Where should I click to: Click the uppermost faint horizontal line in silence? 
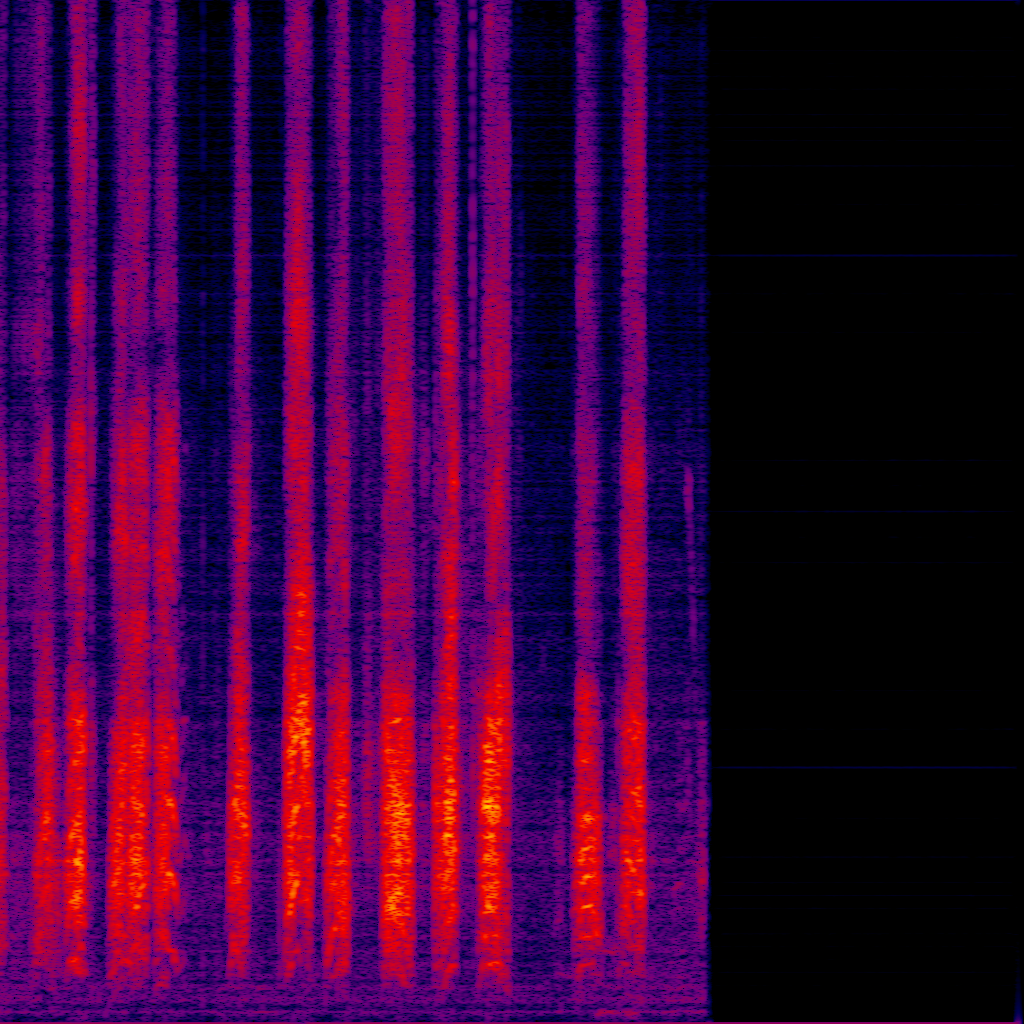(865, 257)
